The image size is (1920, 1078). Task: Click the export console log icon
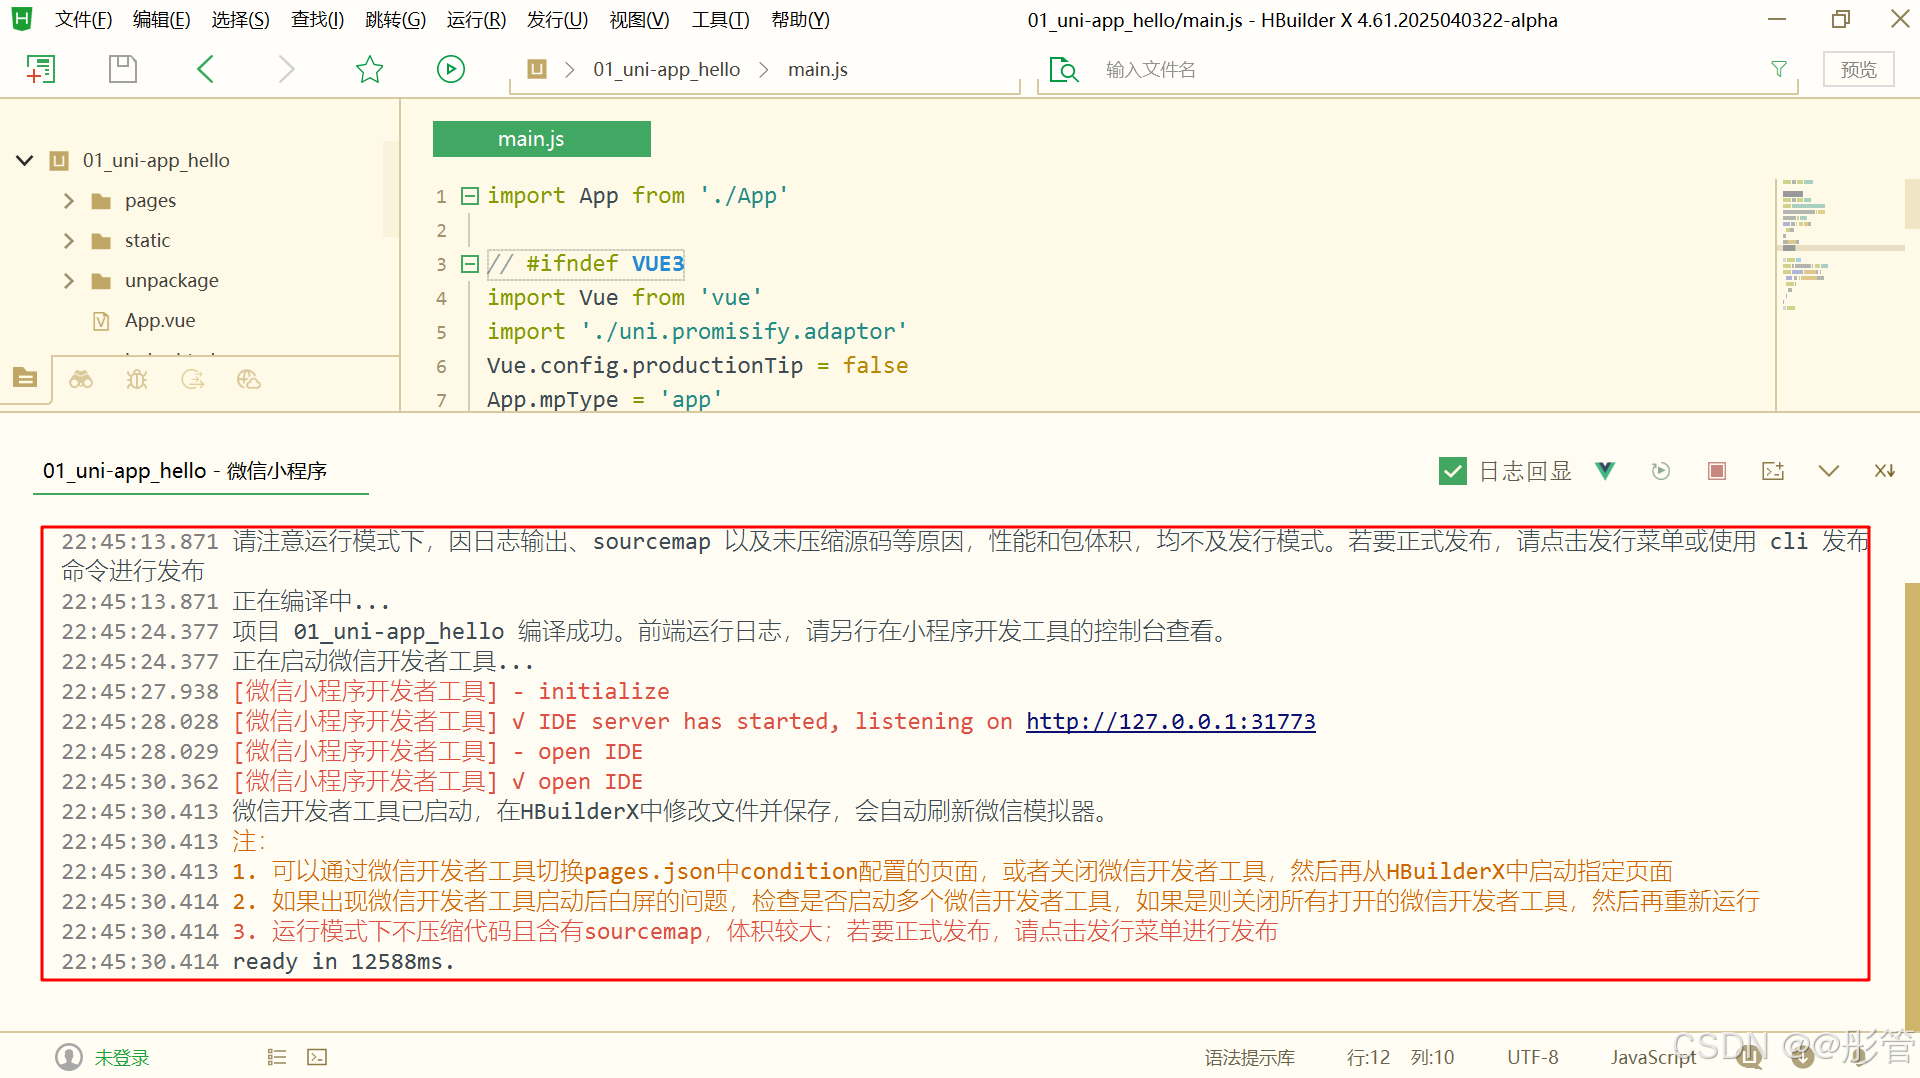(x=1773, y=471)
